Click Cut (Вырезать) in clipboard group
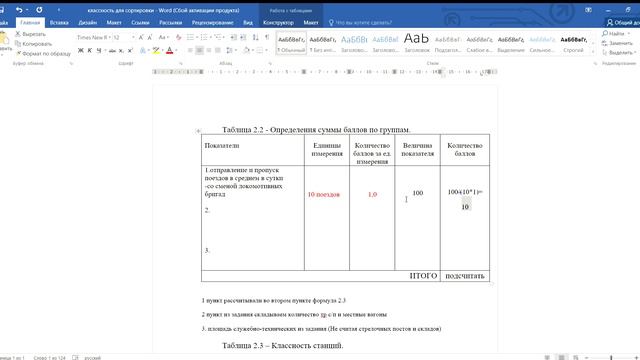 click(30, 34)
